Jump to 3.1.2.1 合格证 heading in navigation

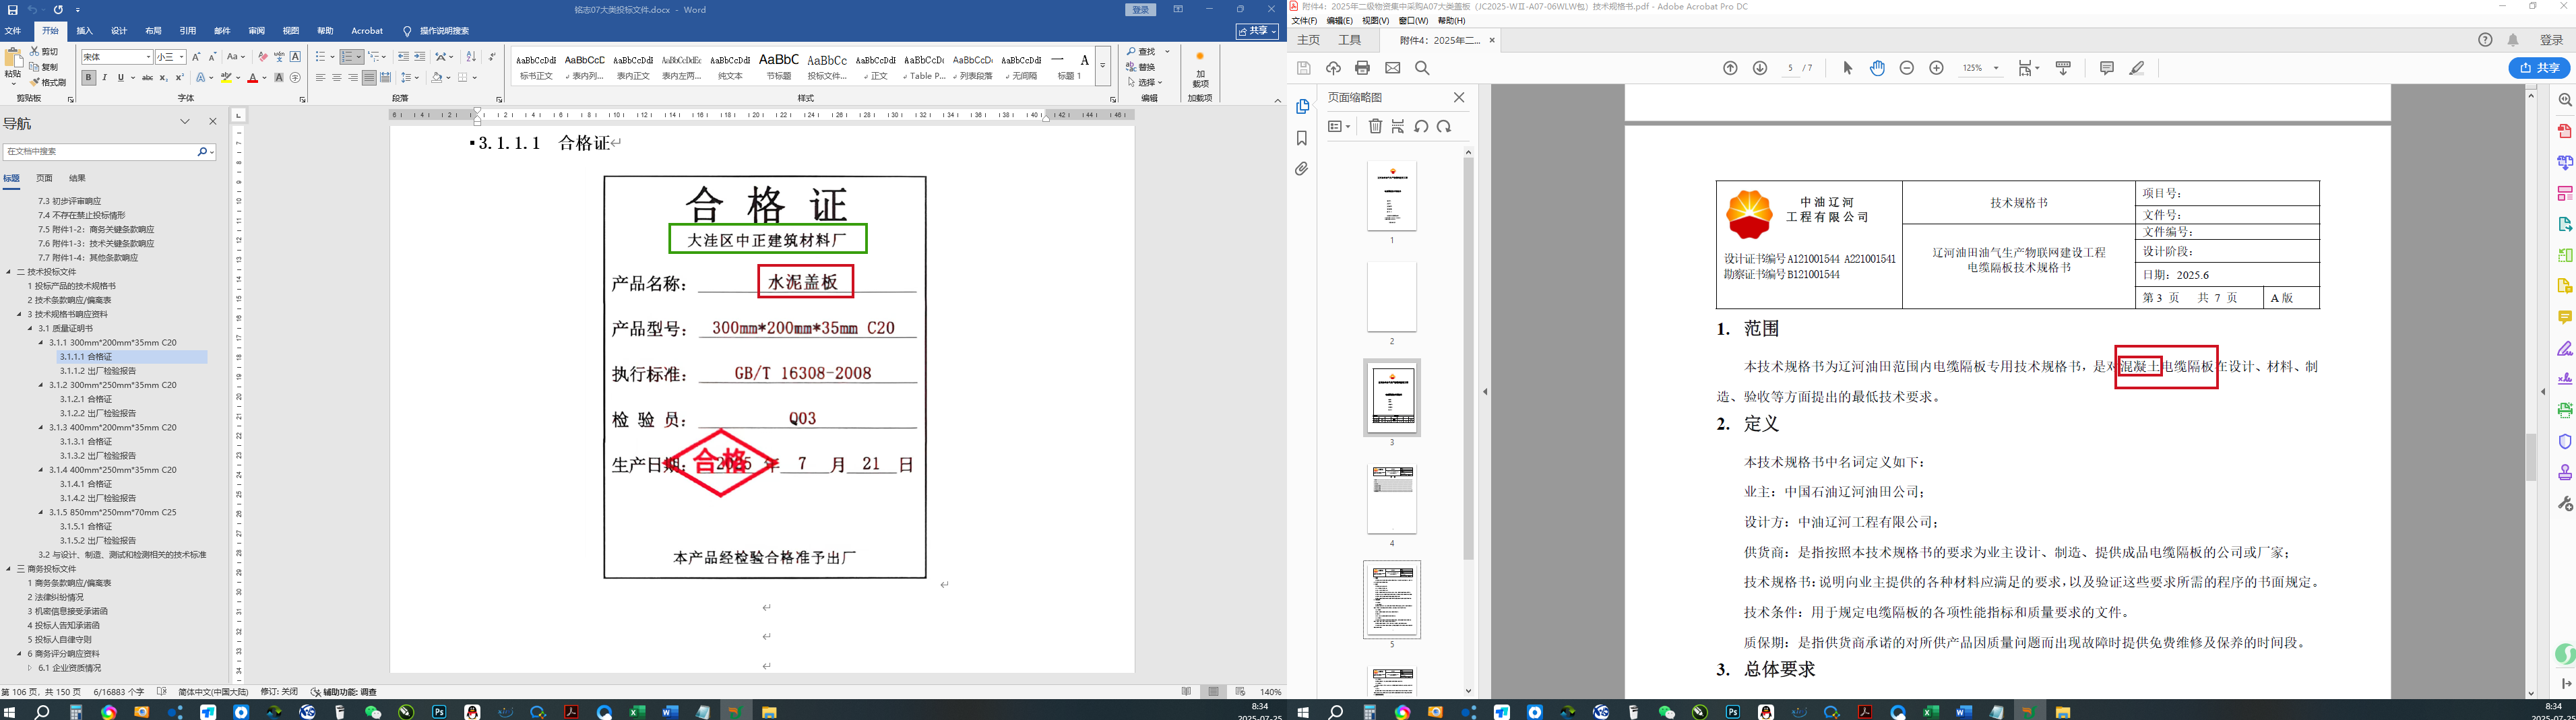pos(86,399)
